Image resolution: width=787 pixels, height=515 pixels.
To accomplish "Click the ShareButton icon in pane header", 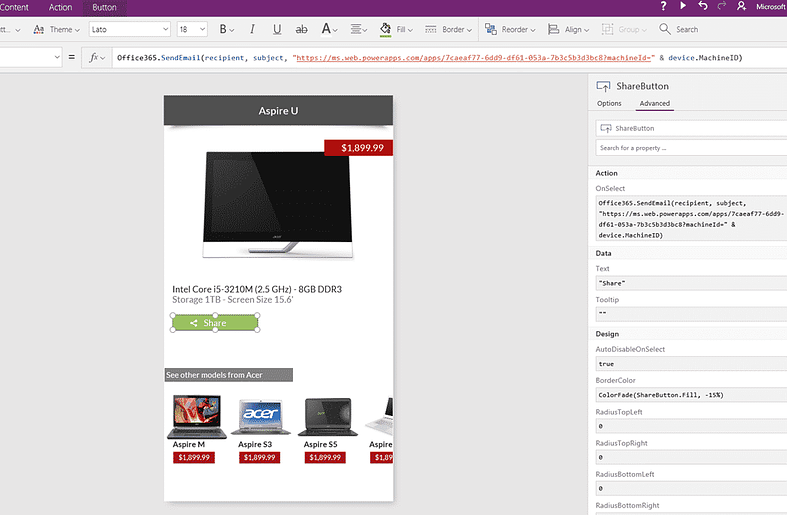I will point(603,86).
